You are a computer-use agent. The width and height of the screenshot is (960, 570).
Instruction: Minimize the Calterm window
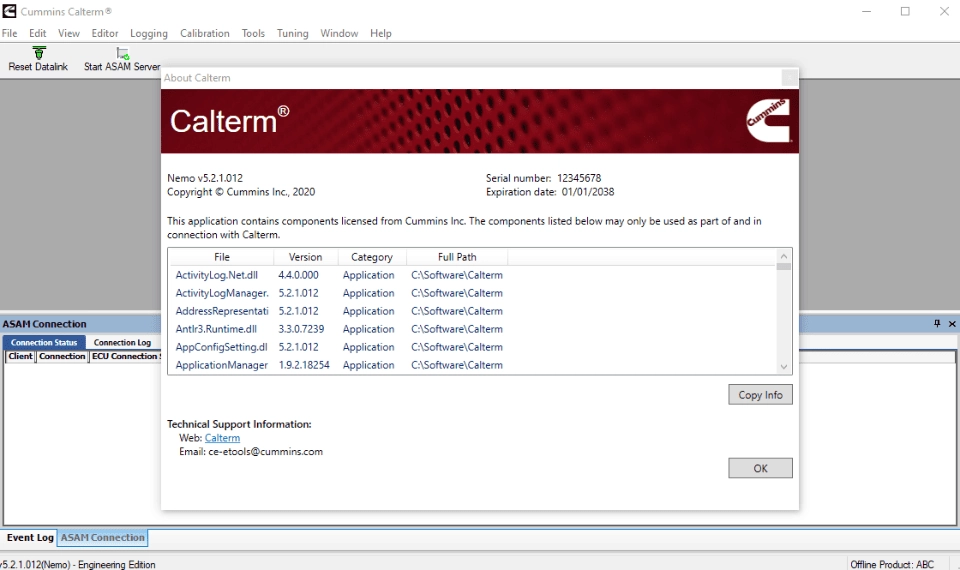tap(866, 11)
